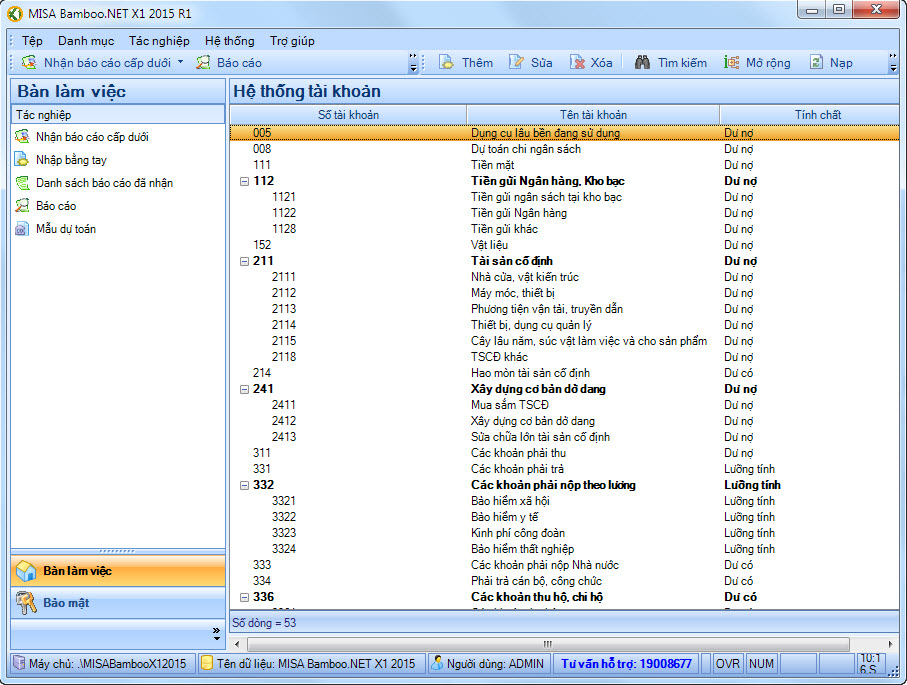Select row 334 Phải trả cán bộ, công chức
The height and width of the screenshot is (685, 907).
point(565,581)
